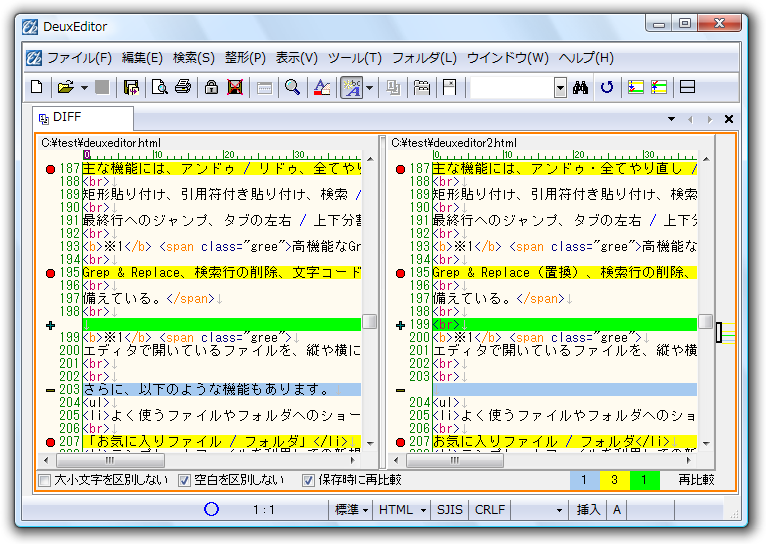Open the ツール(T) menu
766x544 pixels.
(x=354, y=58)
